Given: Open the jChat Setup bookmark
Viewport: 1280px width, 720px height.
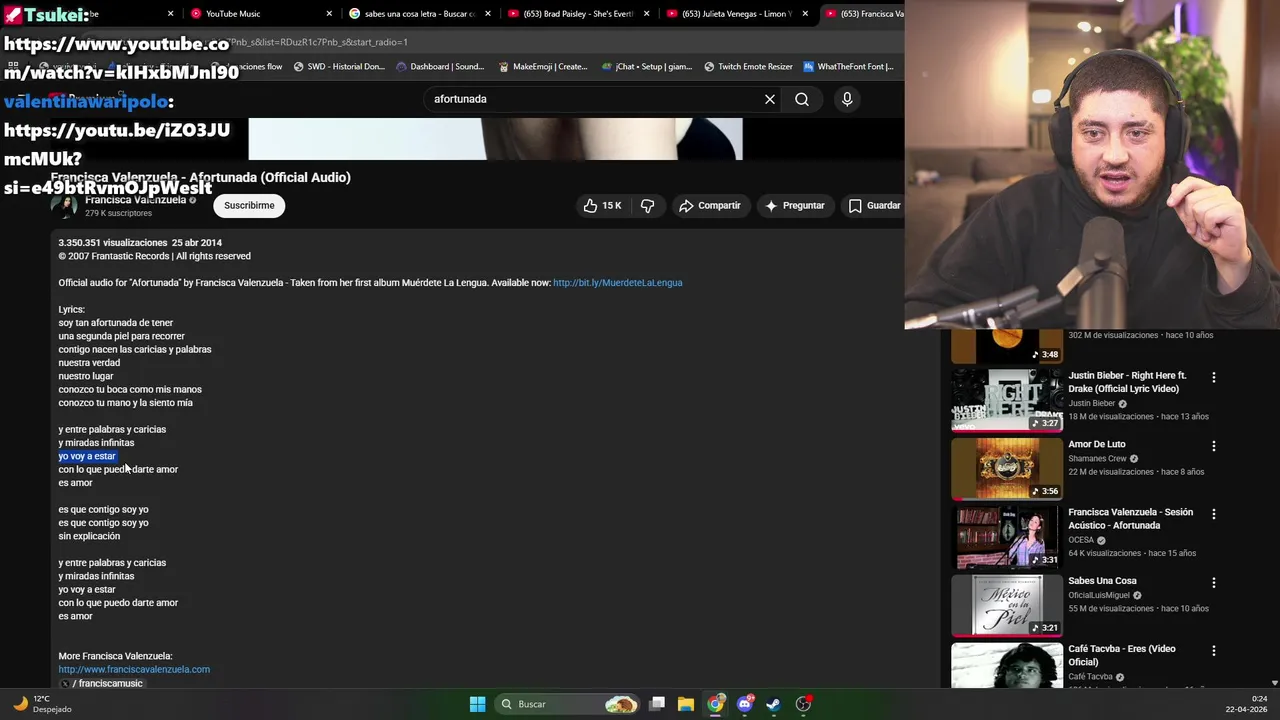Looking at the screenshot, I should pos(647,67).
